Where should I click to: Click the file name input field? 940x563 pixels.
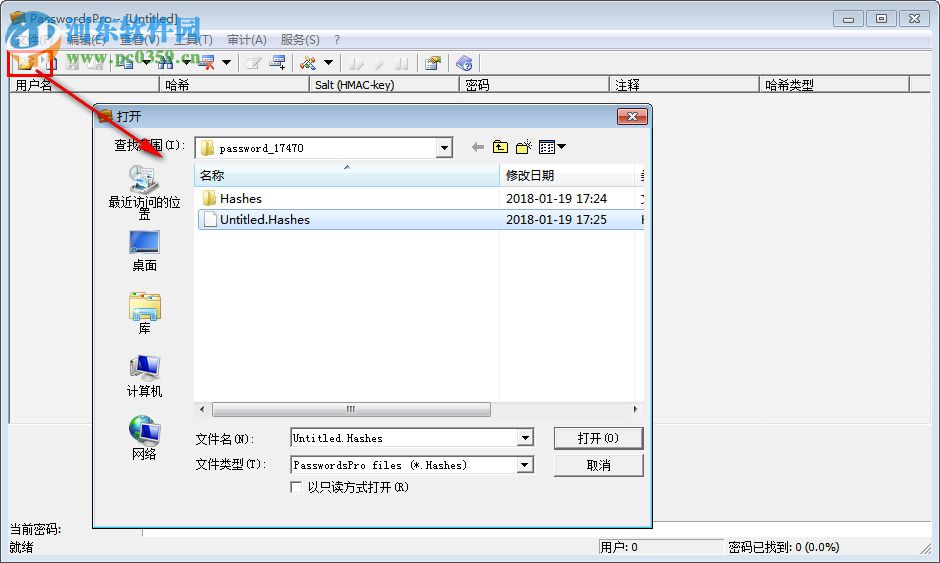[404, 438]
